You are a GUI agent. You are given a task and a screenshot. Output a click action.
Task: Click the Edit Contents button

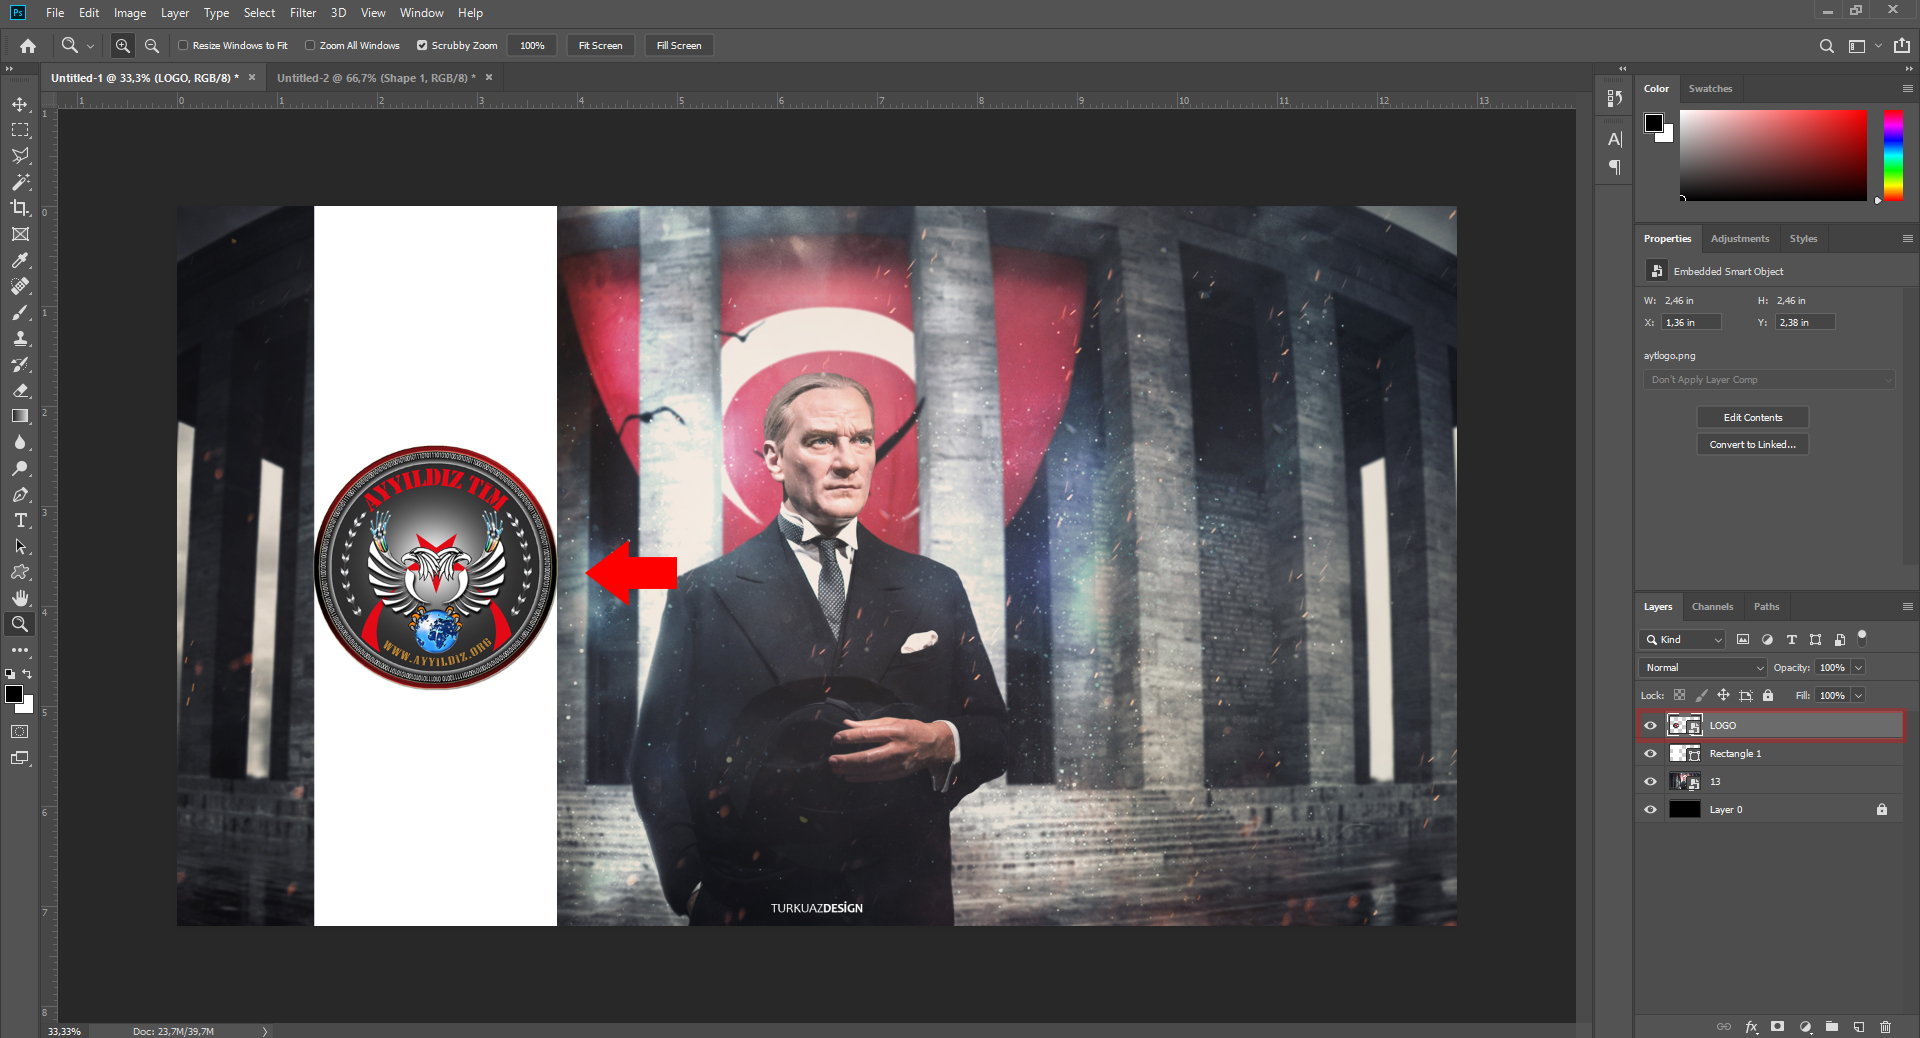click(1752, 417)
